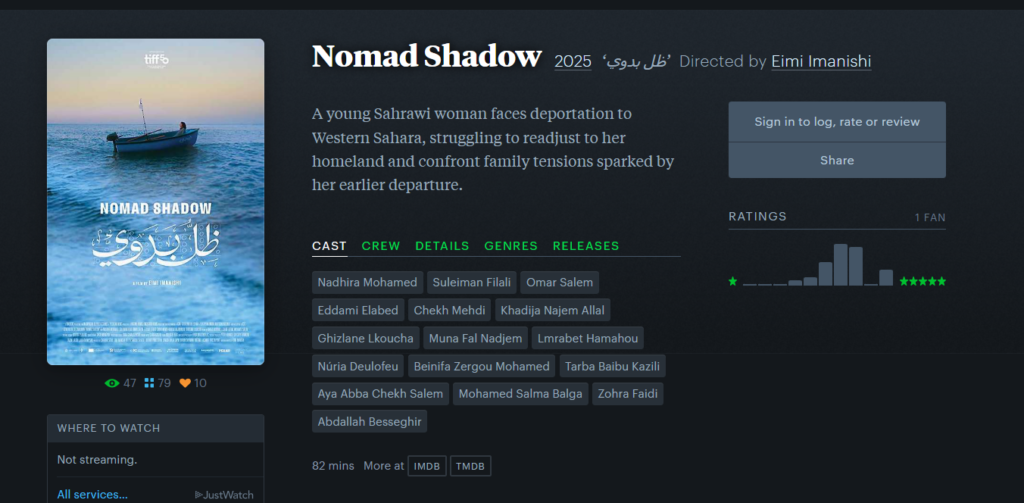Viewport: 1024px width, 503px height.
Task: Click the single green star icon
Action: [733, 281]
